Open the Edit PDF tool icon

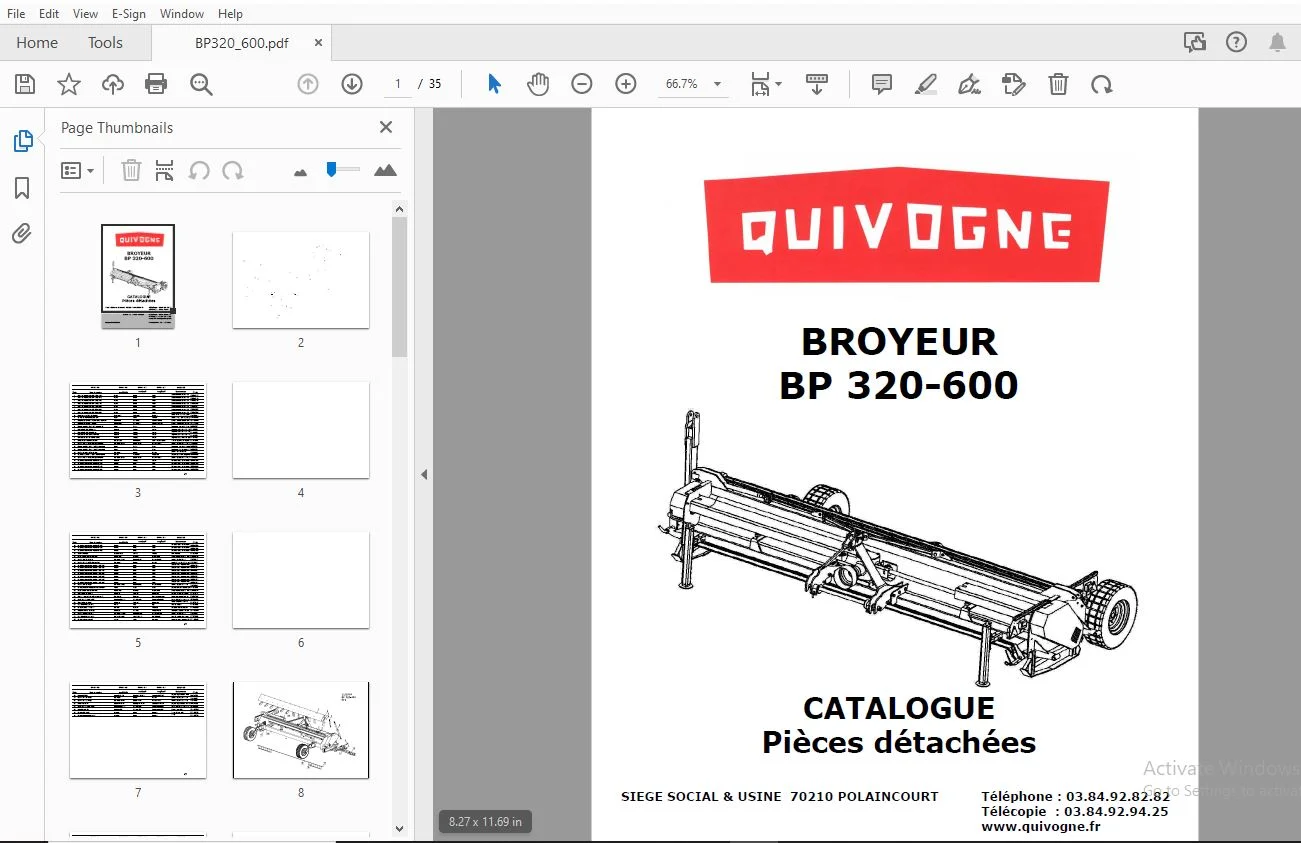pos(1014,84)
